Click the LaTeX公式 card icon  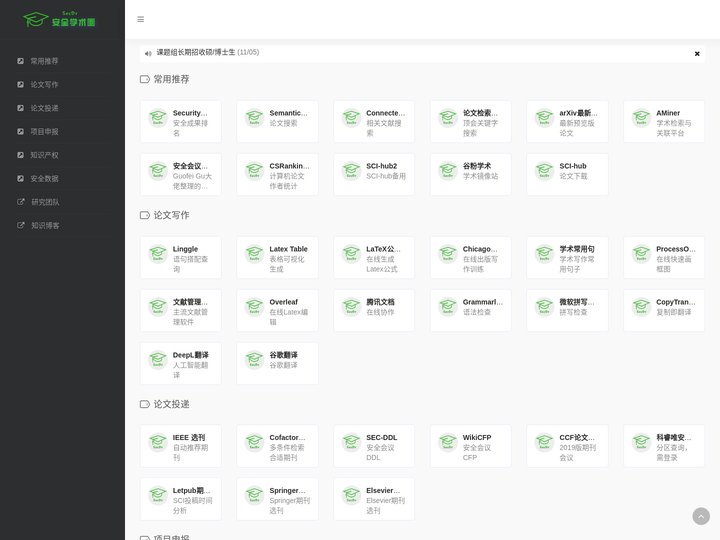(x=351, y=253)
